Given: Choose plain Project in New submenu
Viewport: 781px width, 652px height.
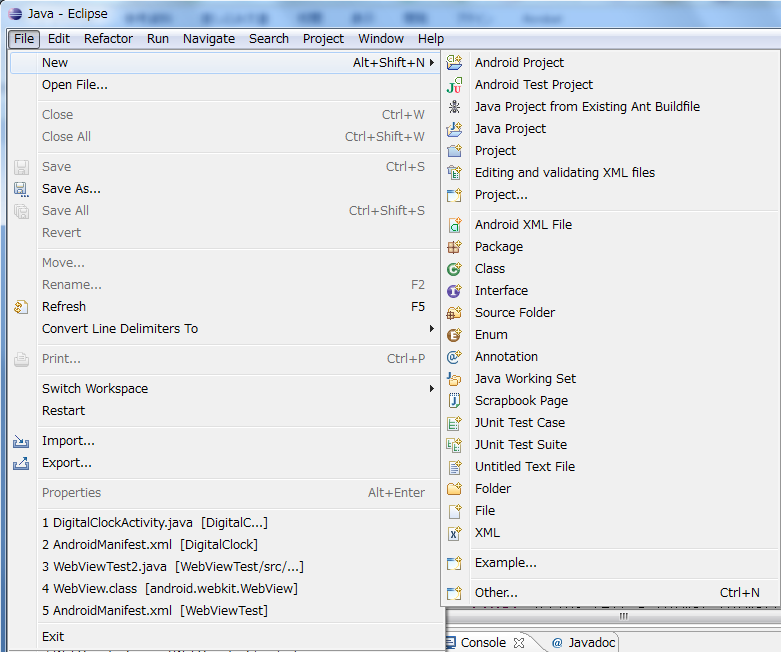Looking at the screenshot, I should point(611,151).
